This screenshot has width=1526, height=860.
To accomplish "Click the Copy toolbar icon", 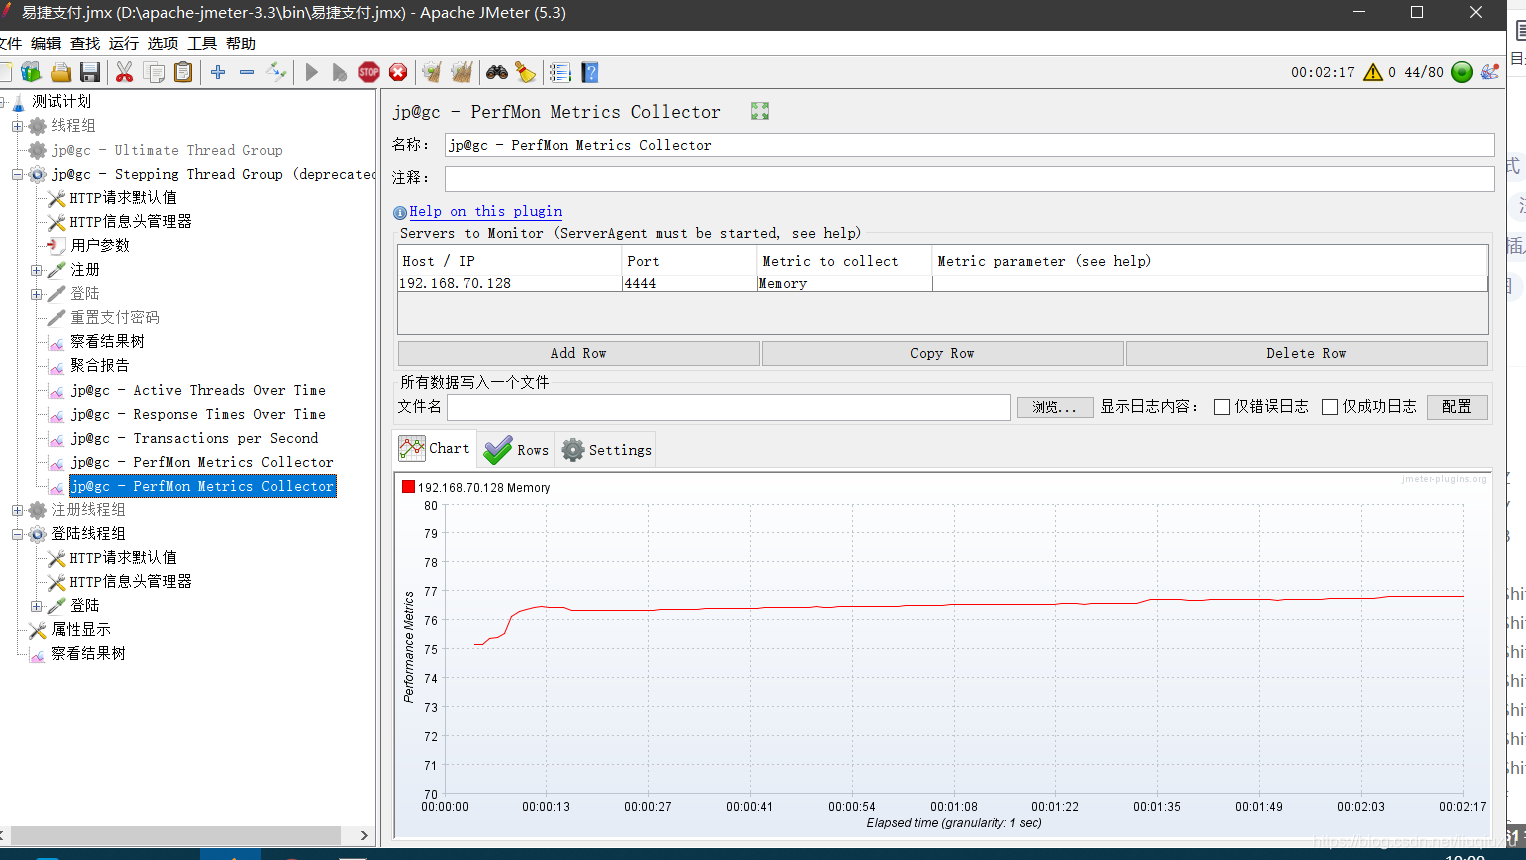I will coord(154,72).
